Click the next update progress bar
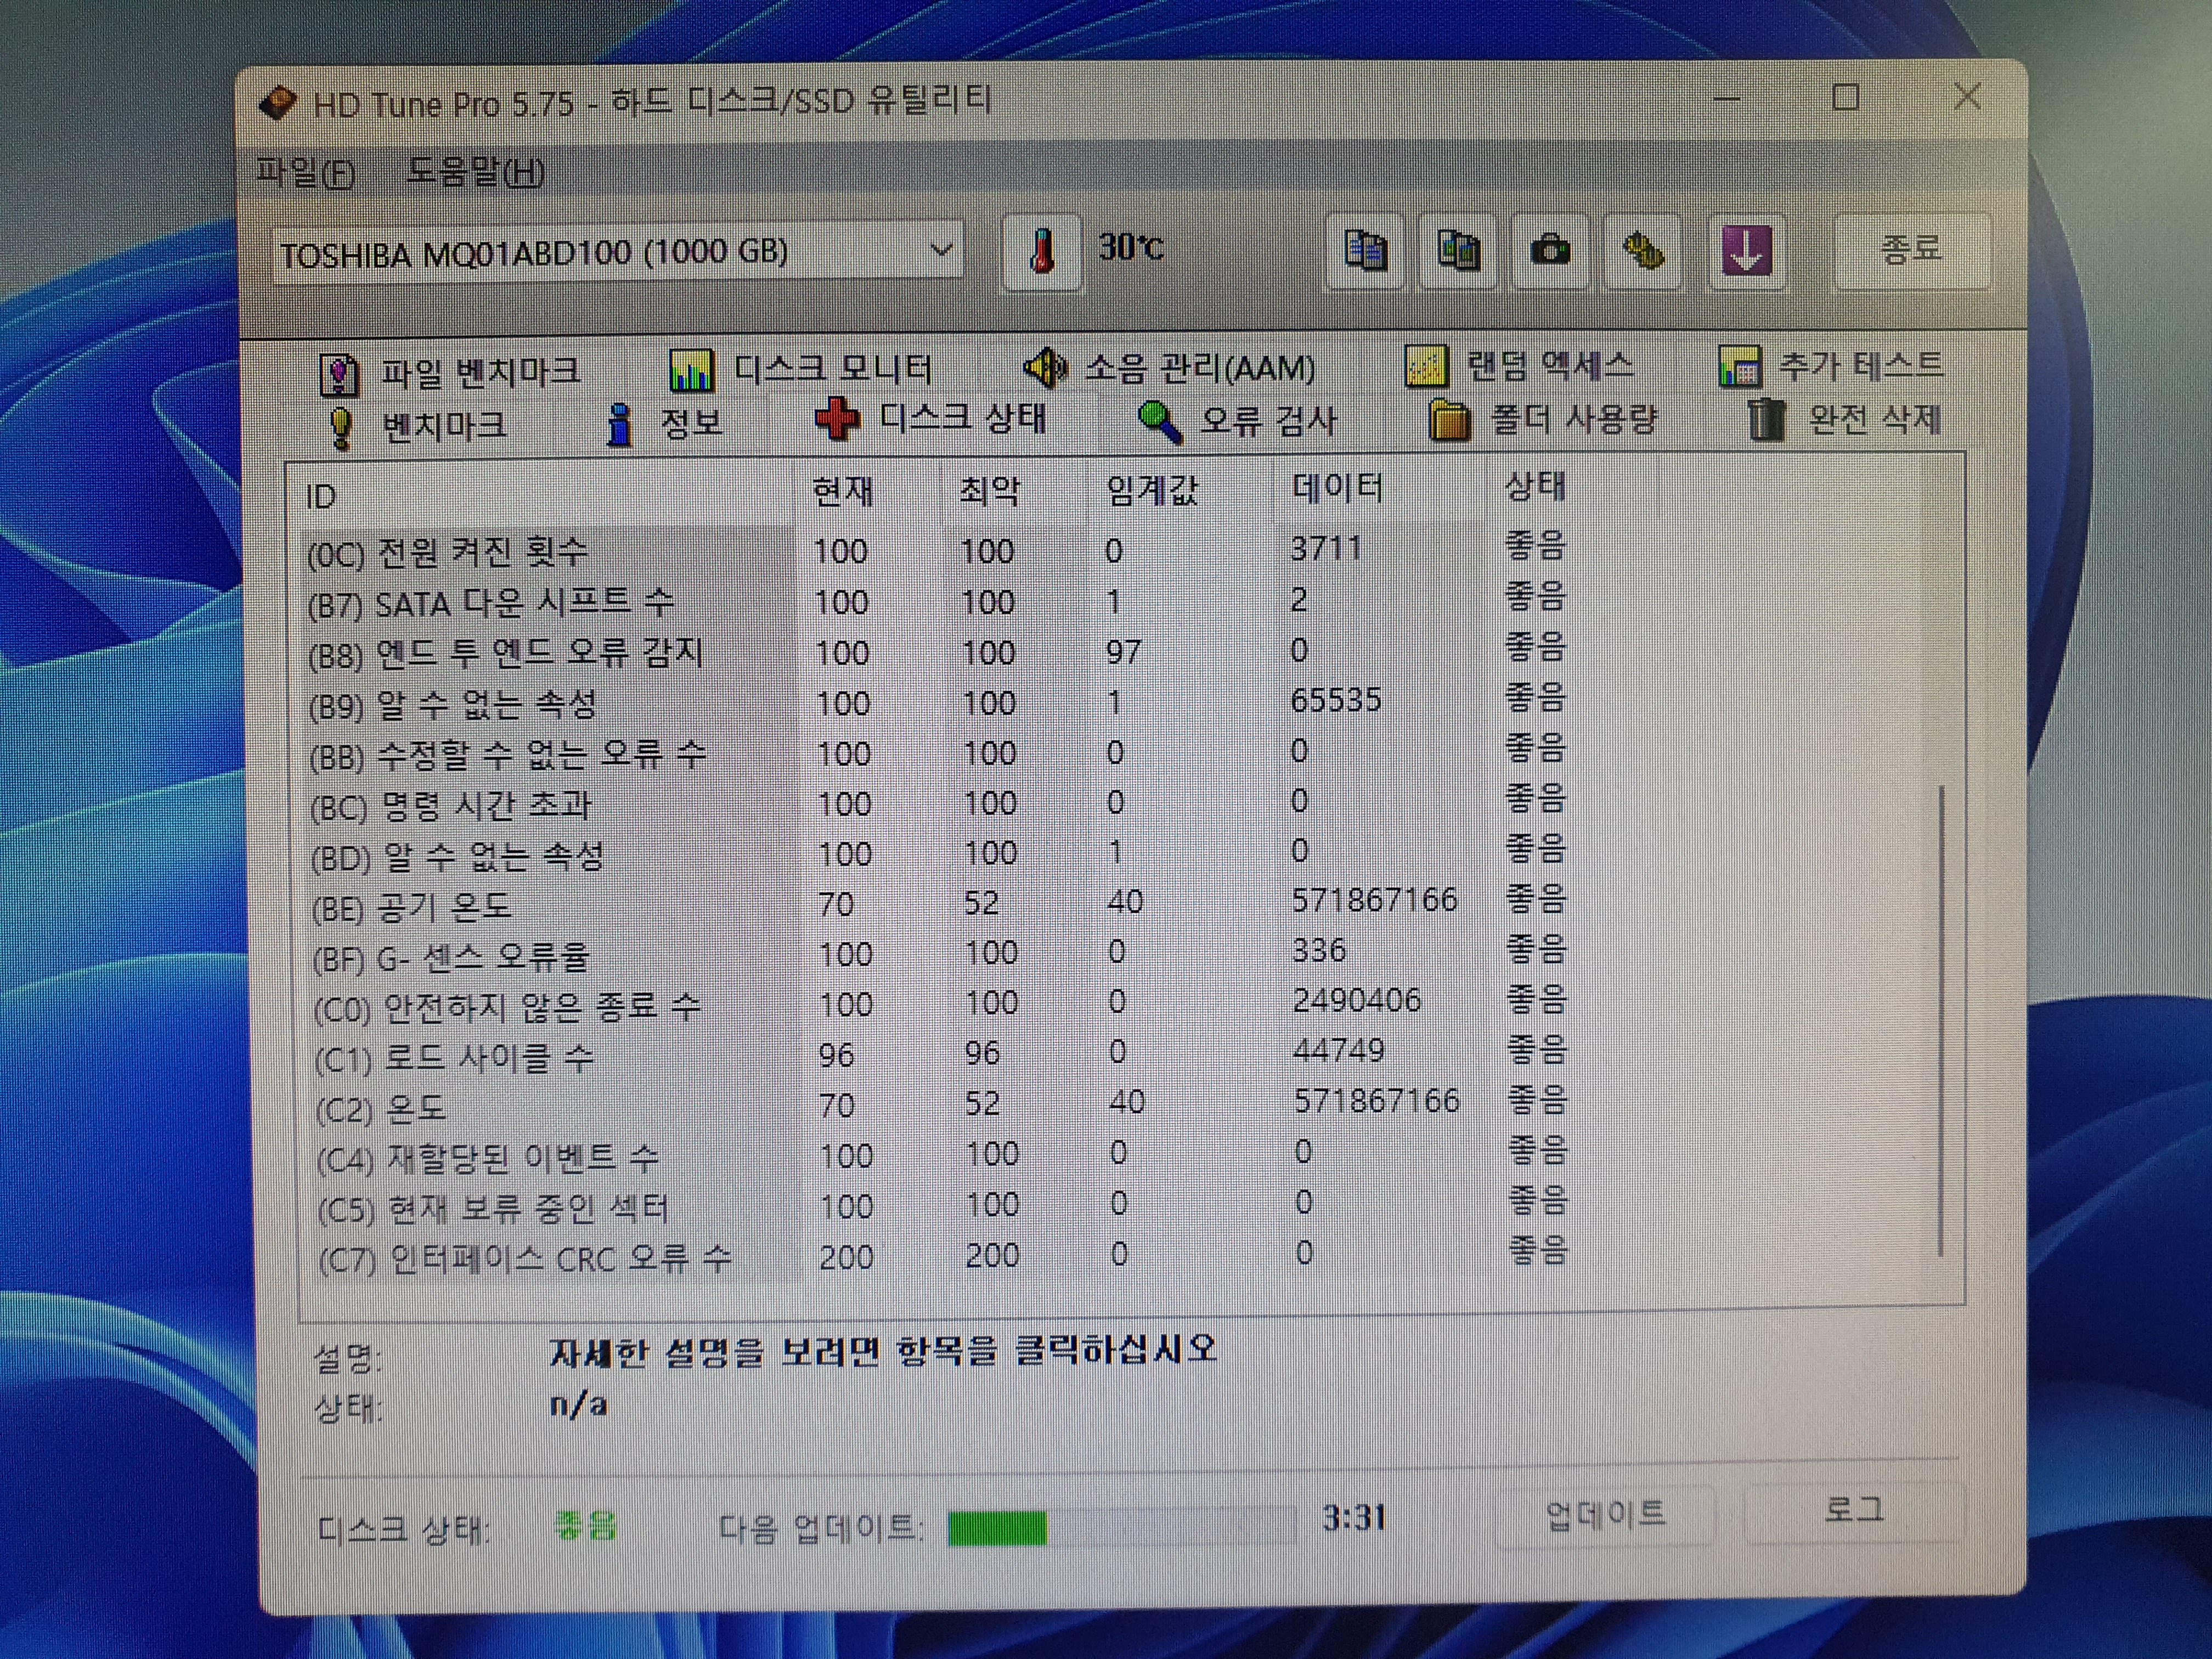Screen dimensions: 2212x1659 tap(1121, 1526)
